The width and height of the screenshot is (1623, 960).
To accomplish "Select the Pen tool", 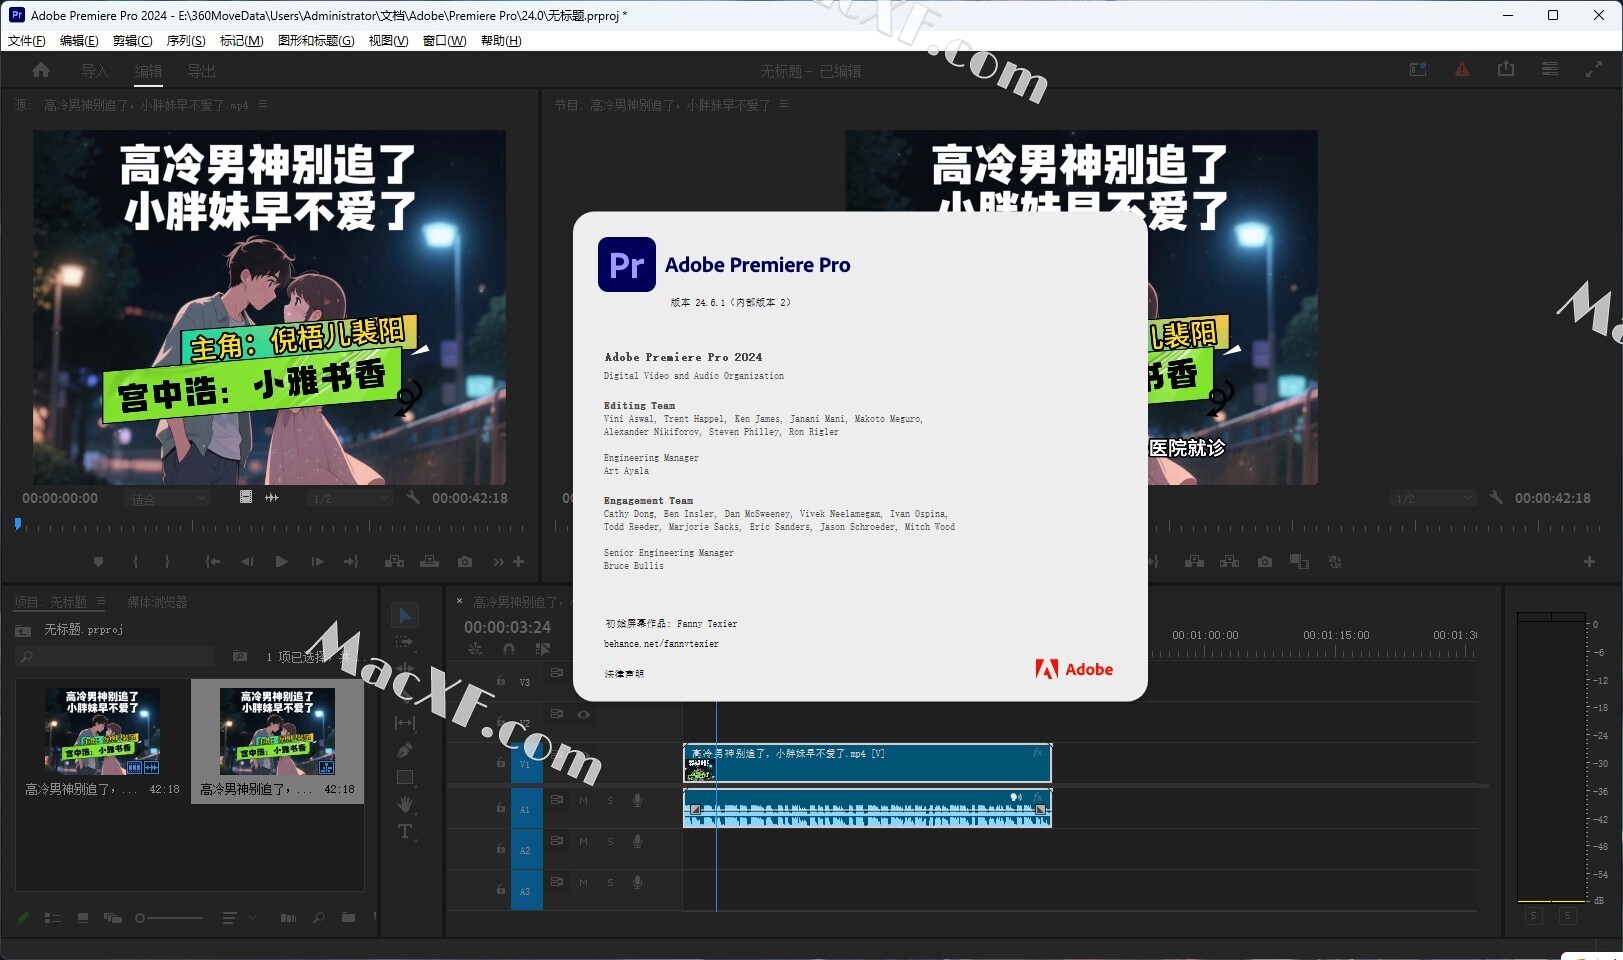I will (405, 750).
